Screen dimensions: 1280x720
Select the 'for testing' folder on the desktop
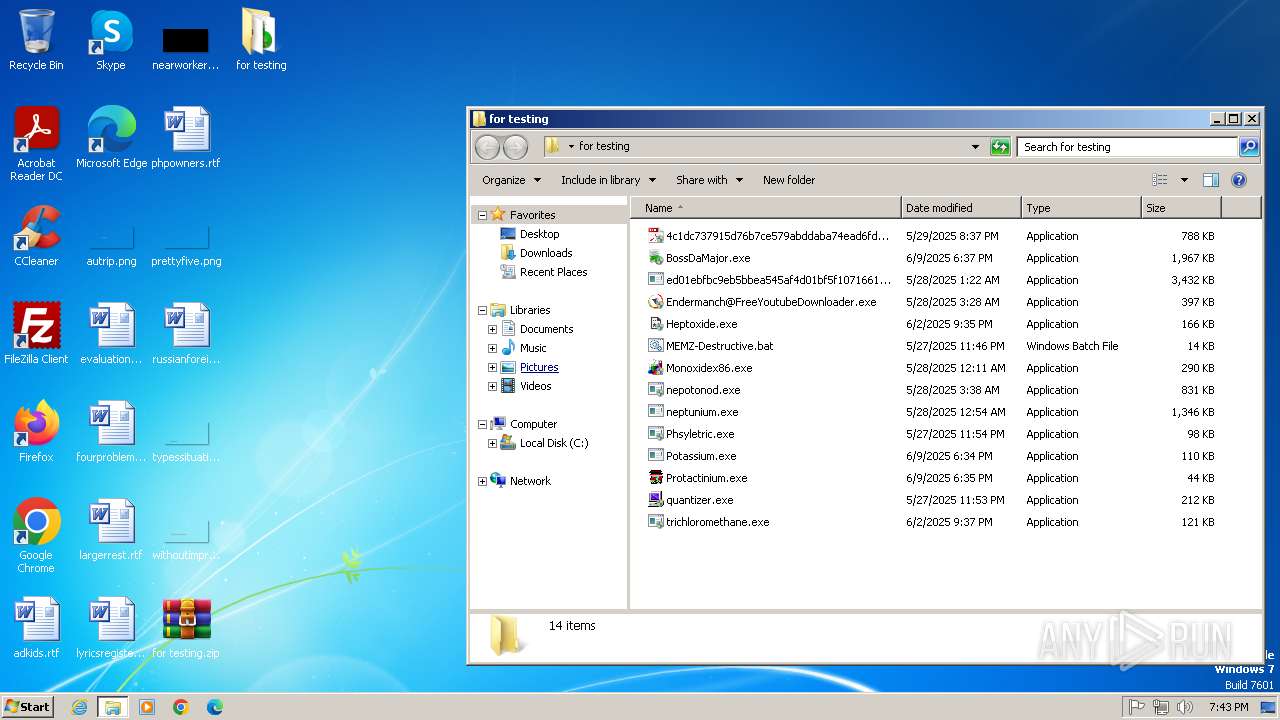tap(261, 40)
